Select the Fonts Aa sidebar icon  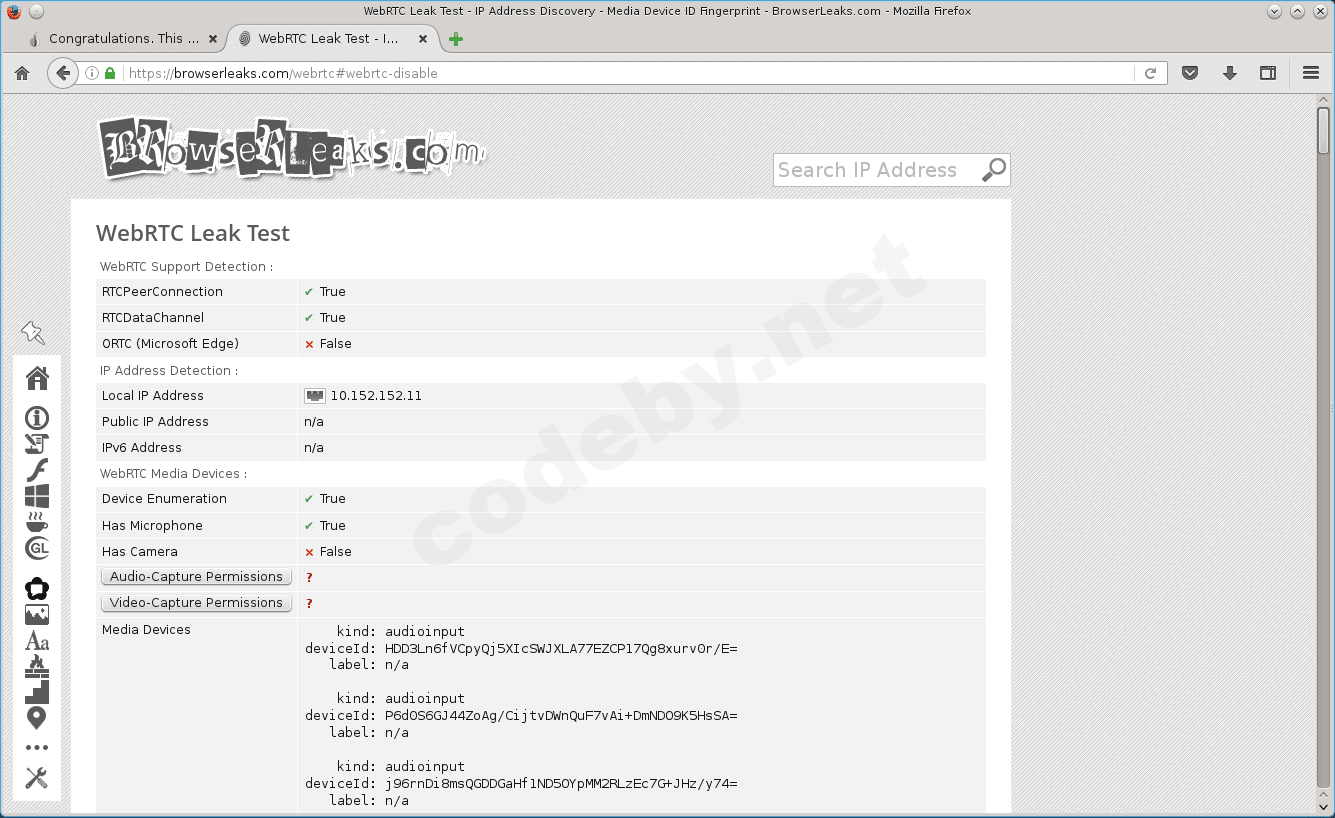(37, 640)
